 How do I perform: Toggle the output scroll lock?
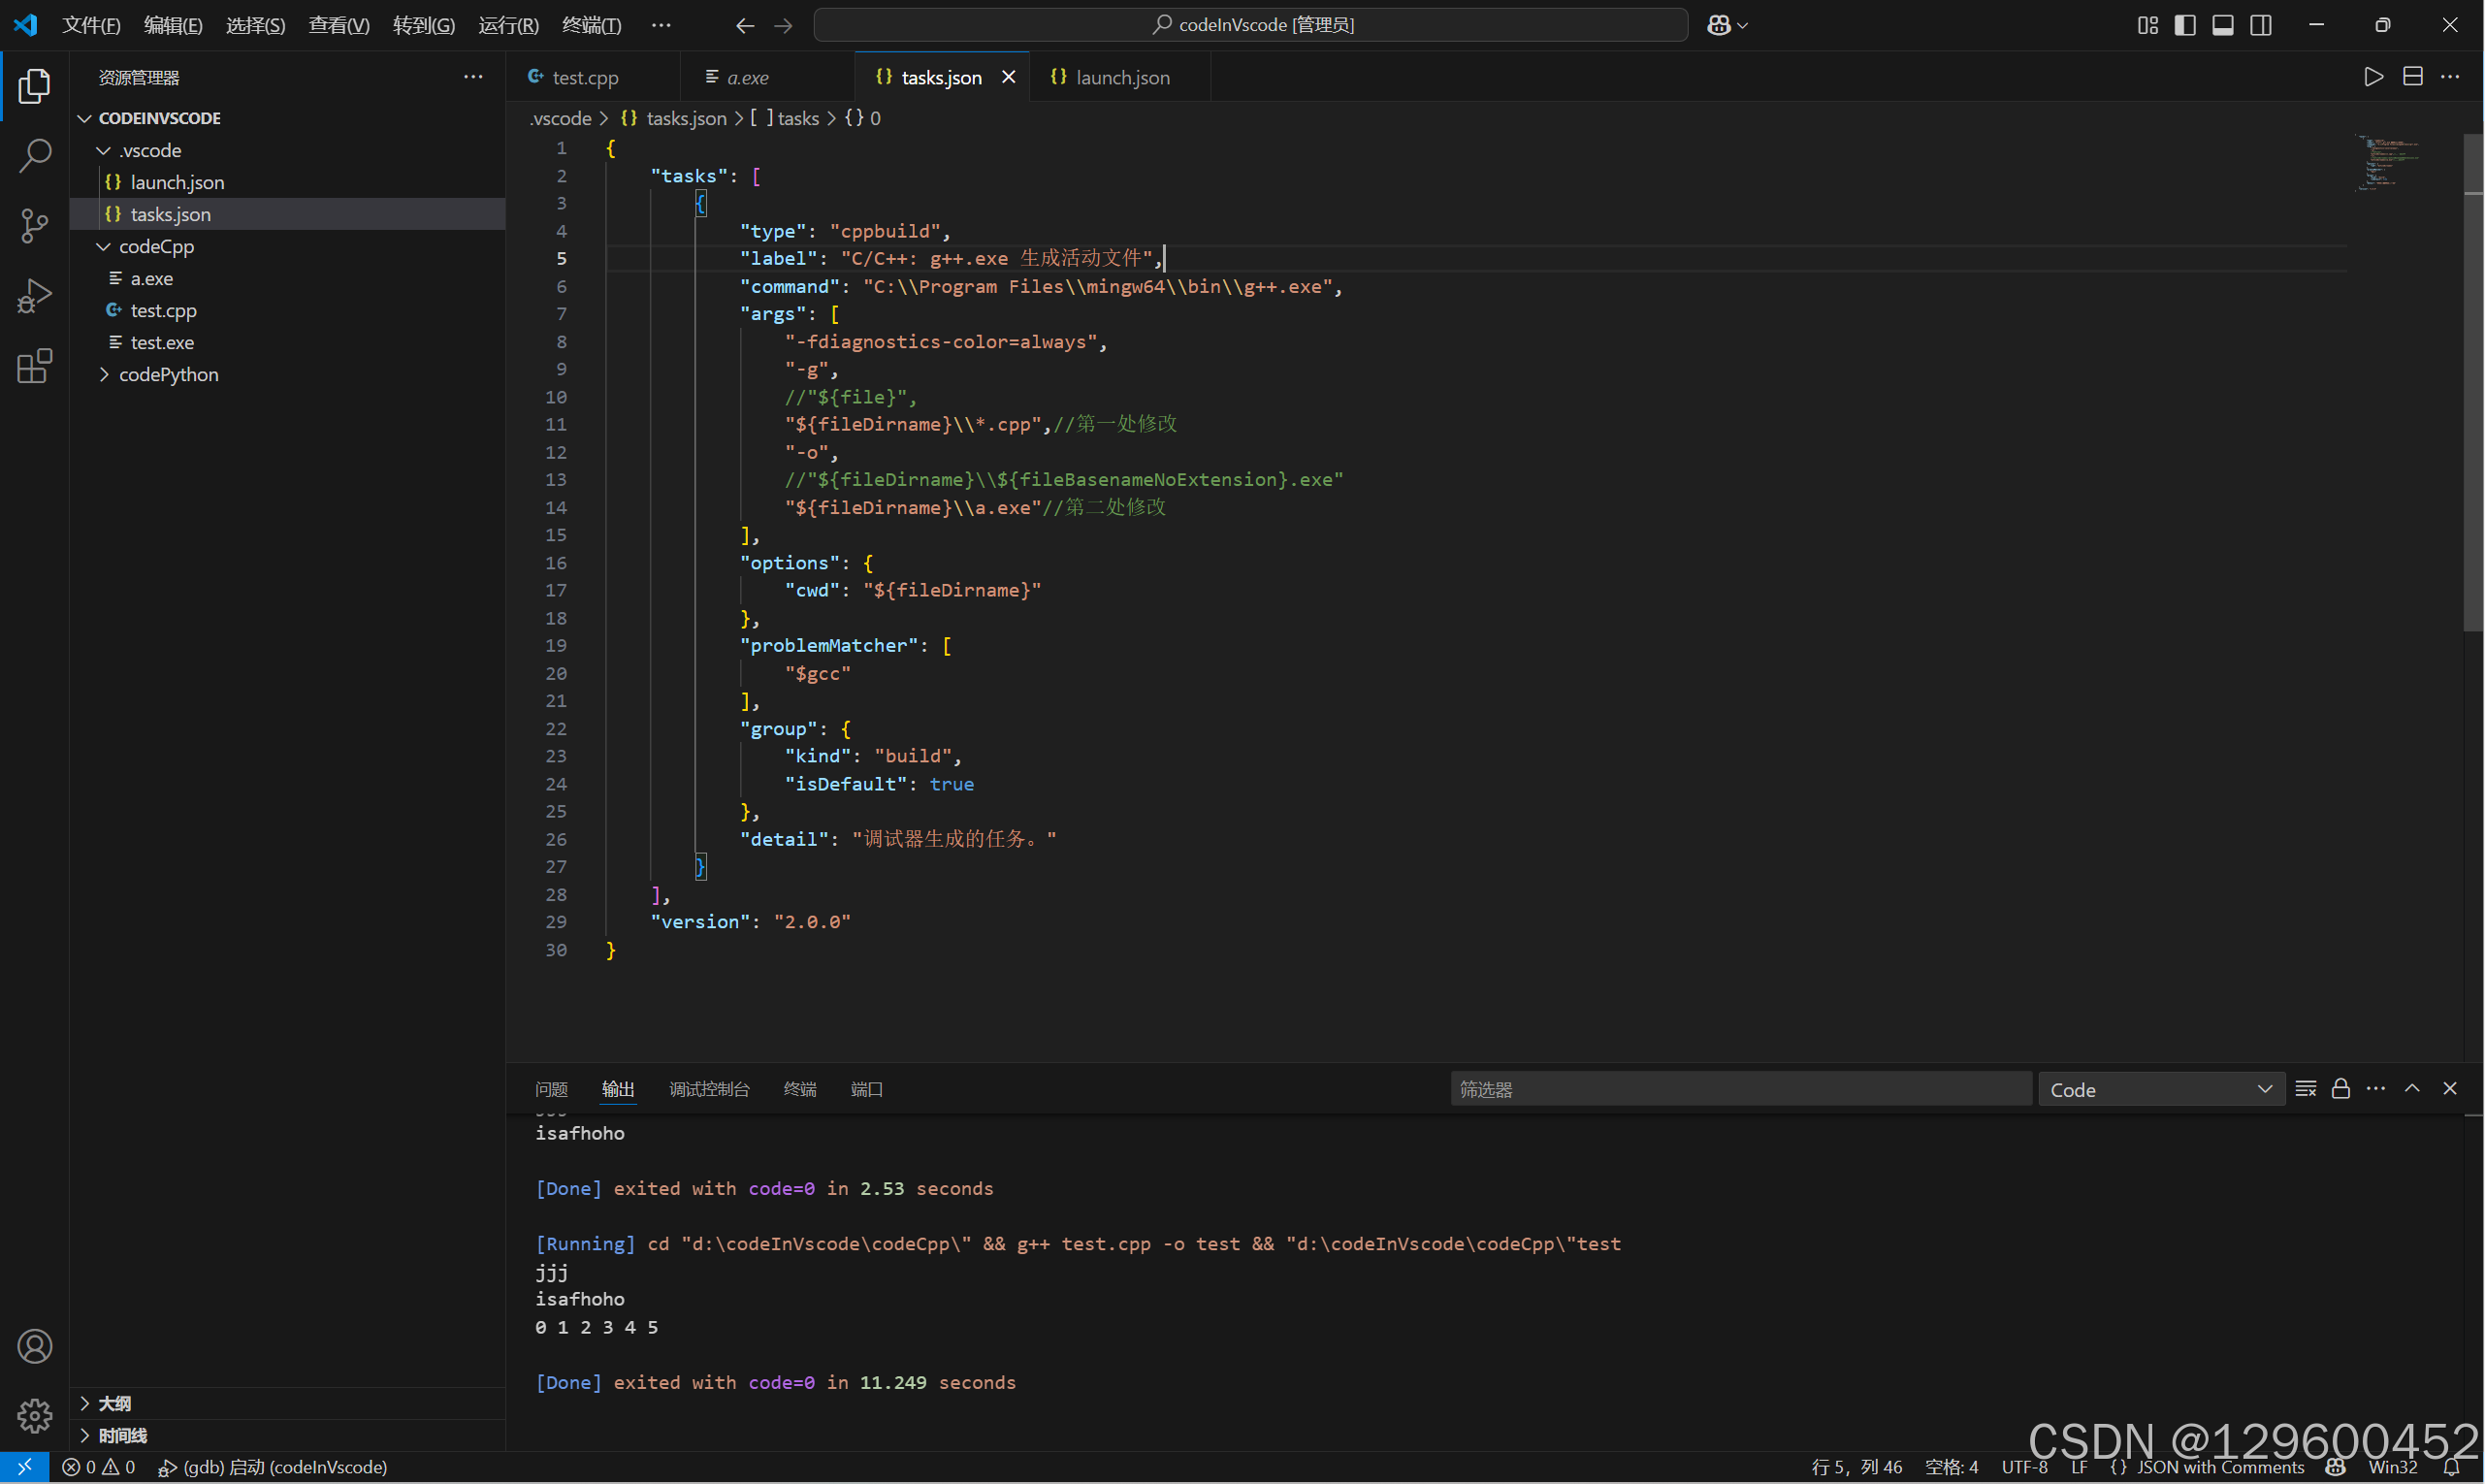click(x=2340, y=1089)
